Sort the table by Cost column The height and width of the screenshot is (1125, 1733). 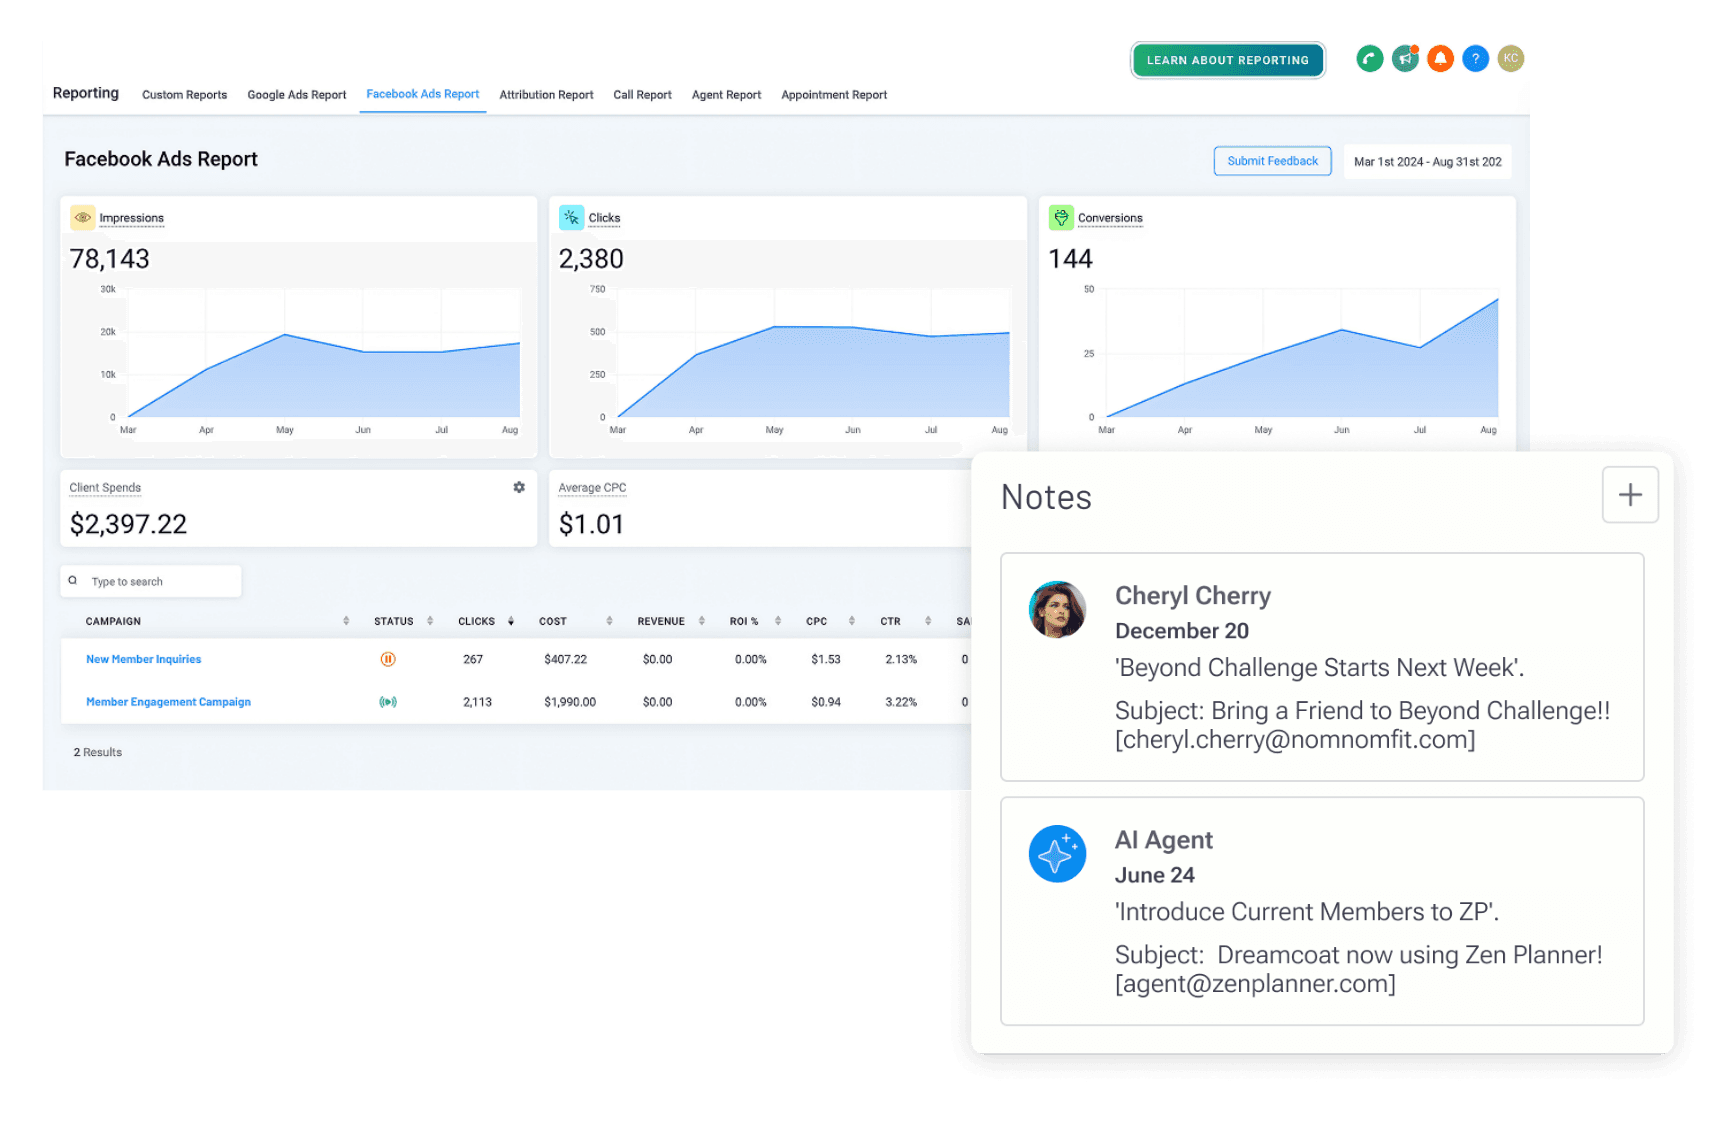pyautogui.click(x=609, y=621)
